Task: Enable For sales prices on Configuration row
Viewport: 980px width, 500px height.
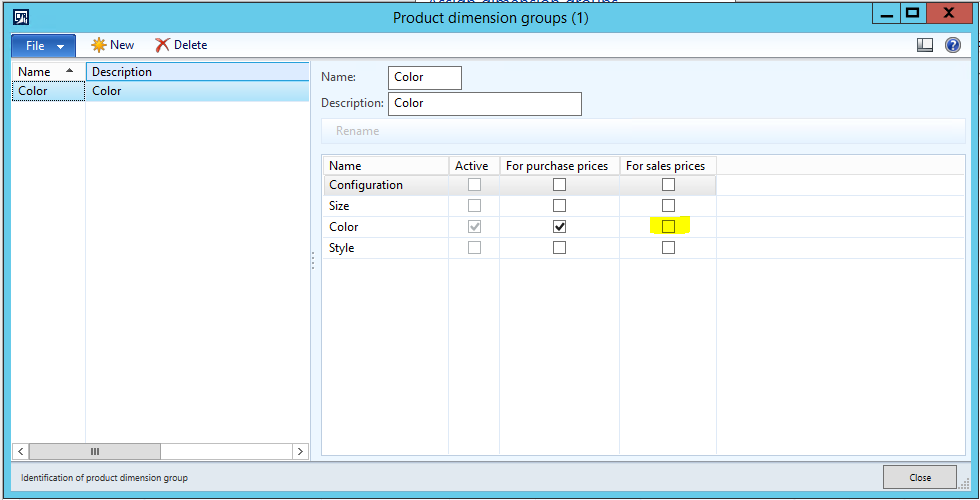Action: tap(668, 184)
